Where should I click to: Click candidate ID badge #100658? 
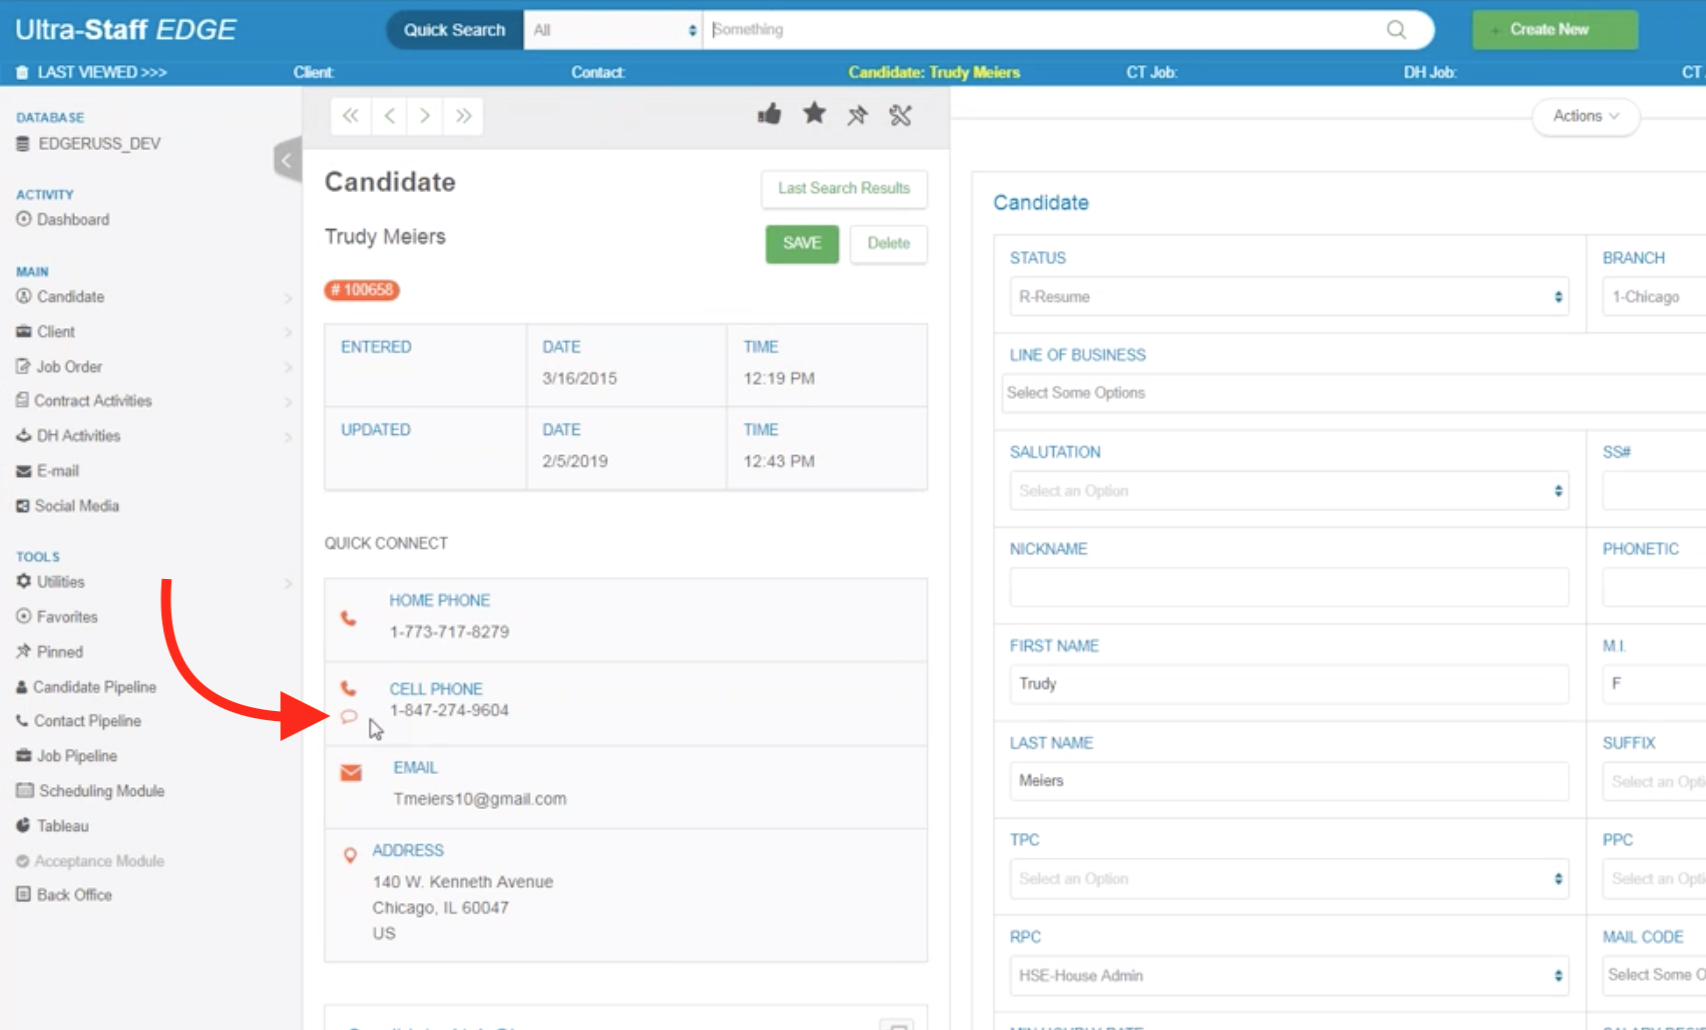pos(362,290)
